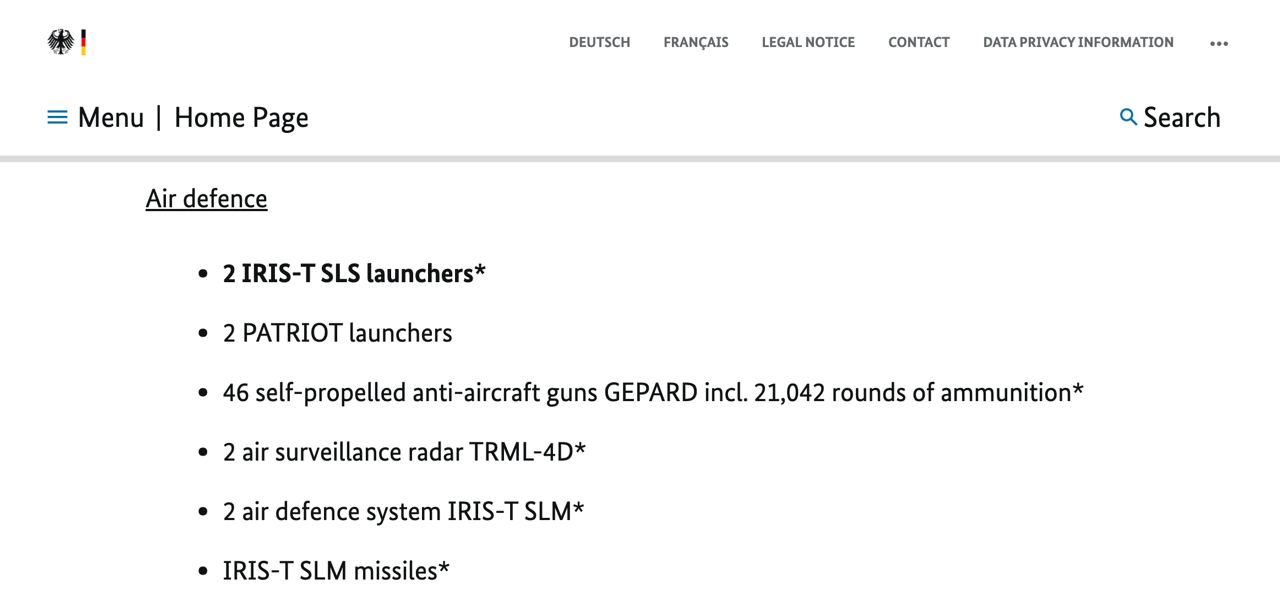This screenshot has width=1280, height=604.
Task: Switch language to DEUTSCH
Action: click(599, 42)
